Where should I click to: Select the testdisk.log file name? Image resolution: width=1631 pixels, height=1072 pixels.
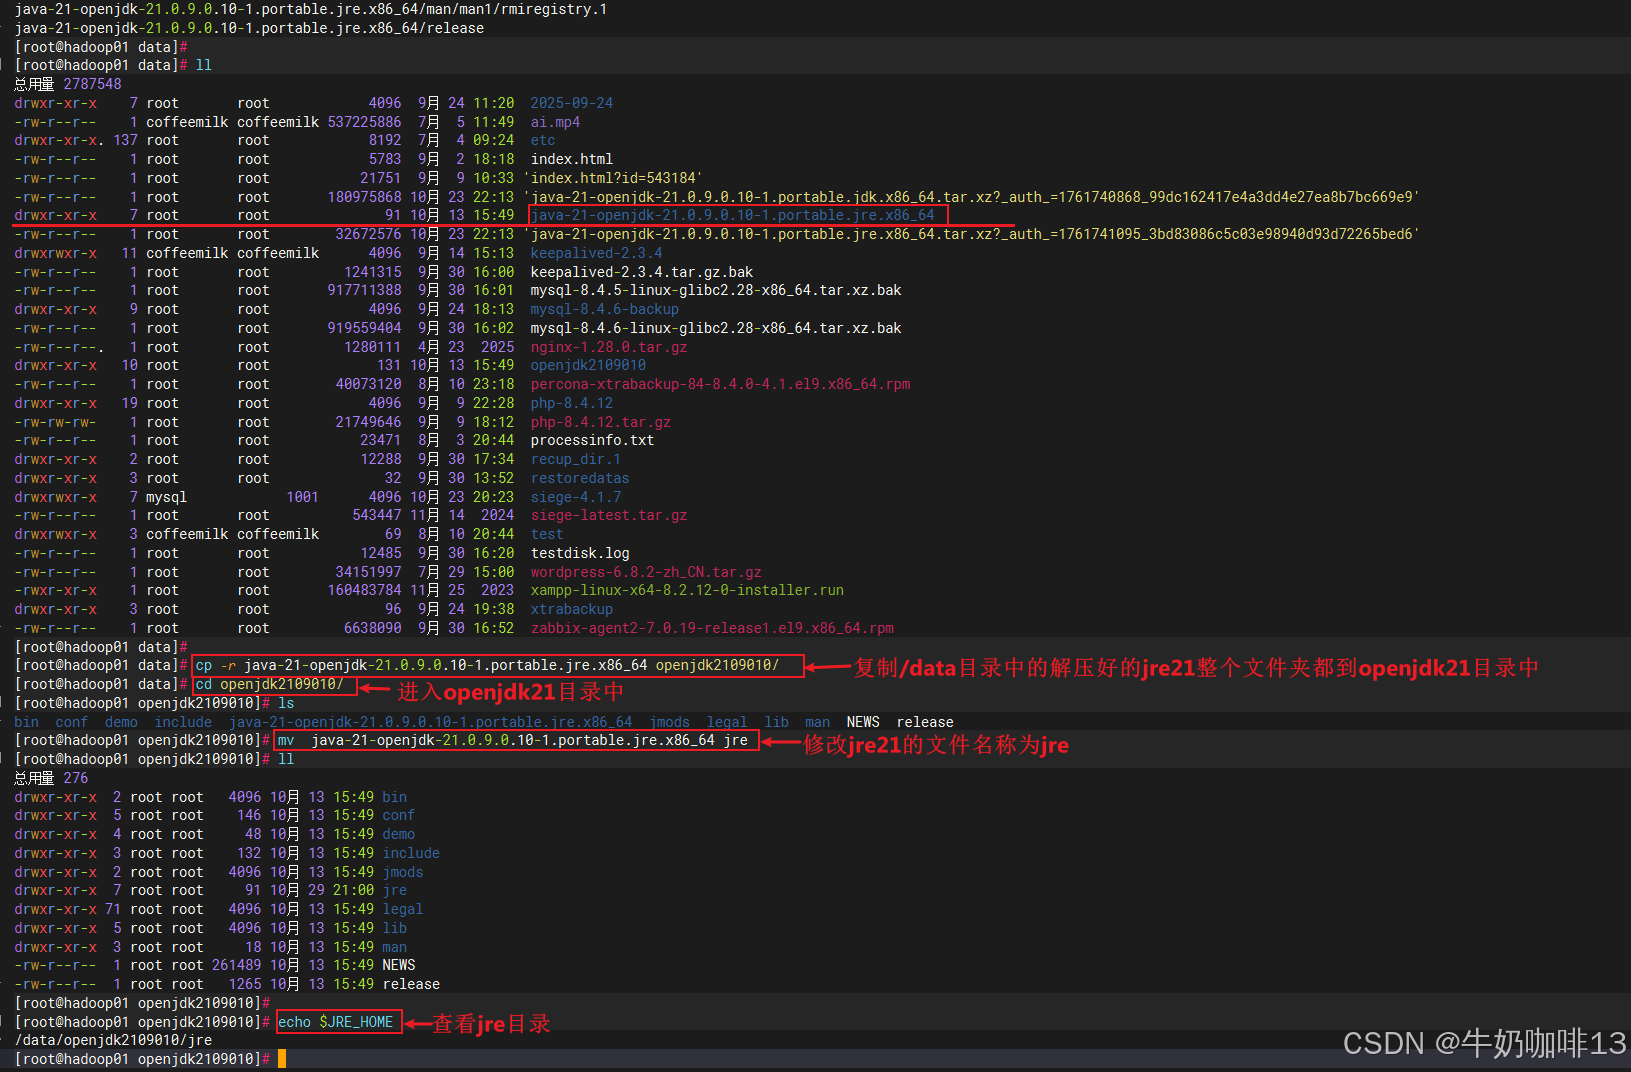tap(579, 553)
